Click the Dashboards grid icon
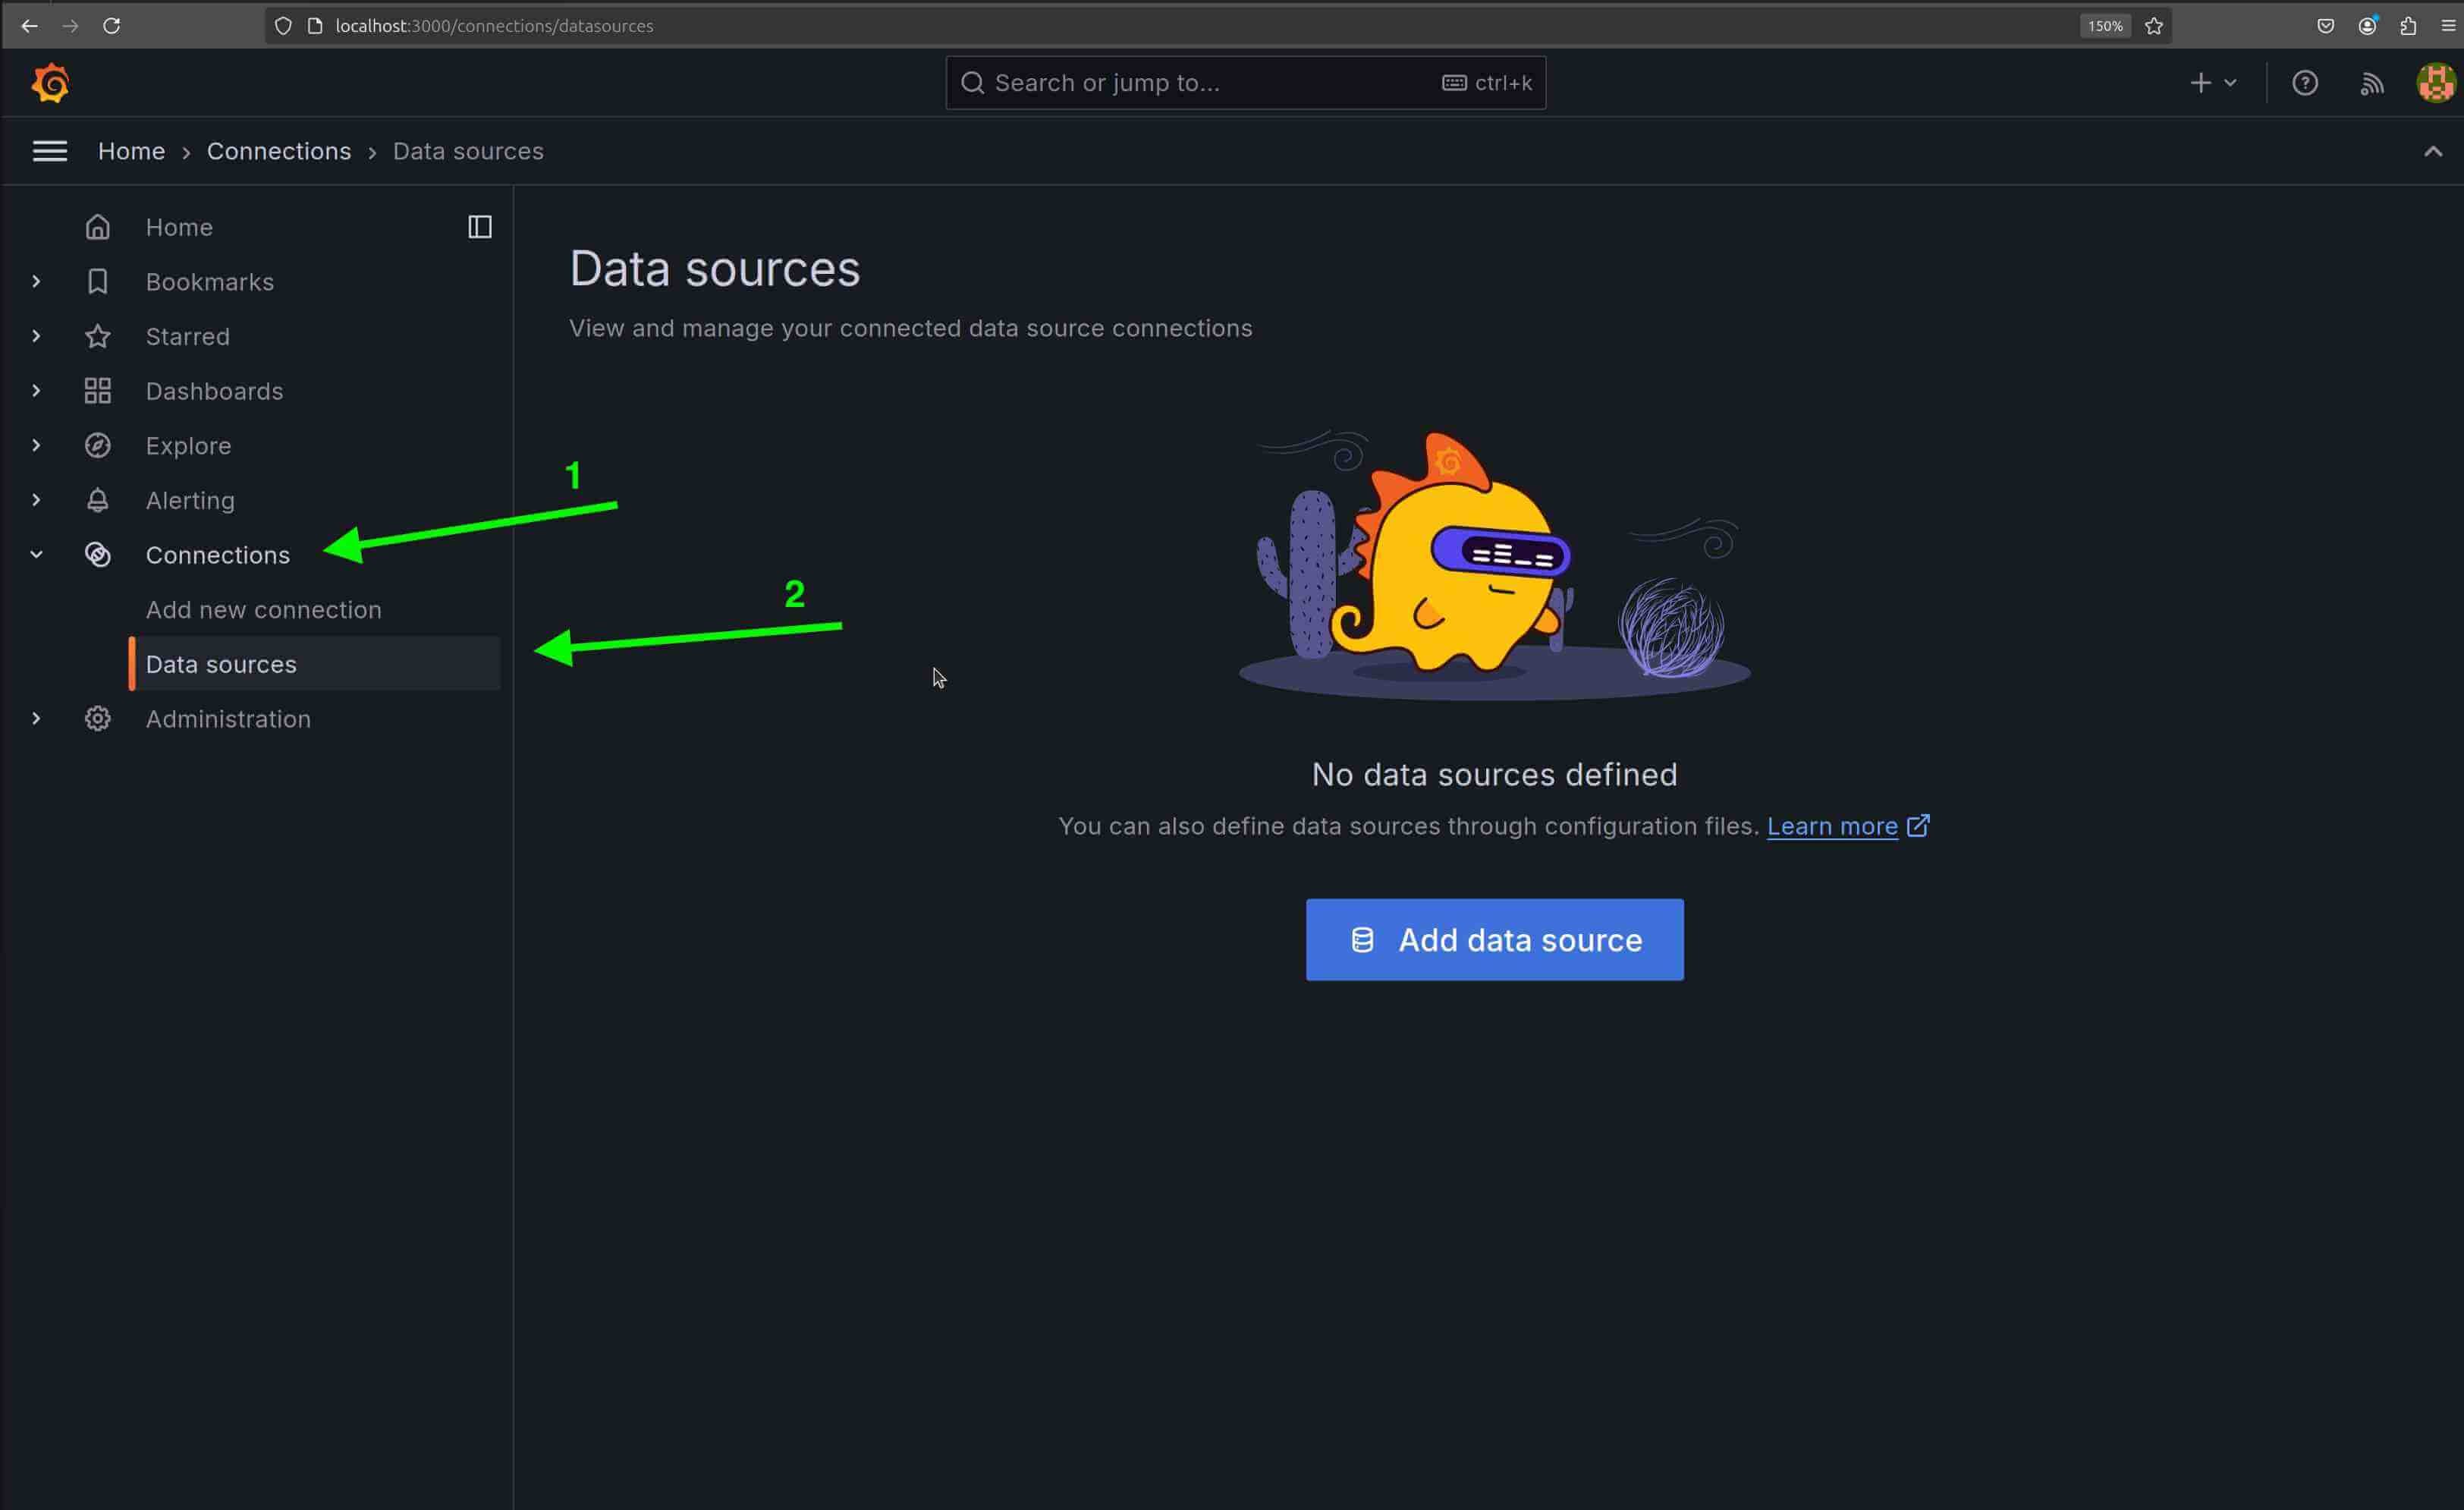This screenshot has height=1510, width=2464. tap(97, 390)
